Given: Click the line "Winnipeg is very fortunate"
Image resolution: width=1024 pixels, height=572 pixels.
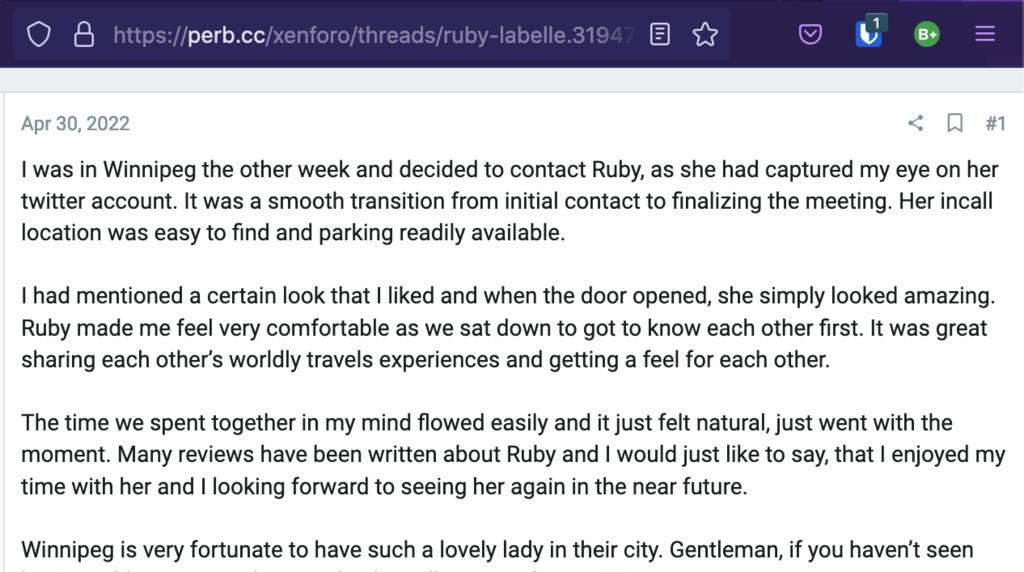Looking at the screenshot, I should tap(340, 550).
